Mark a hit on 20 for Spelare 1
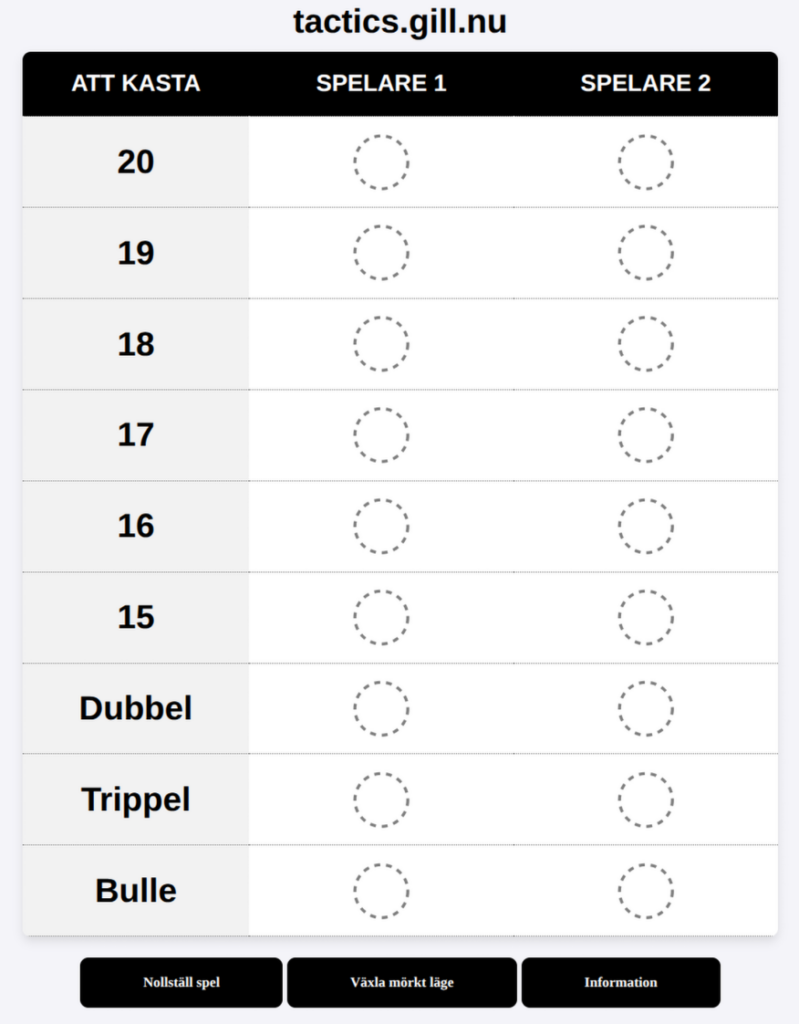 [381, 162]
